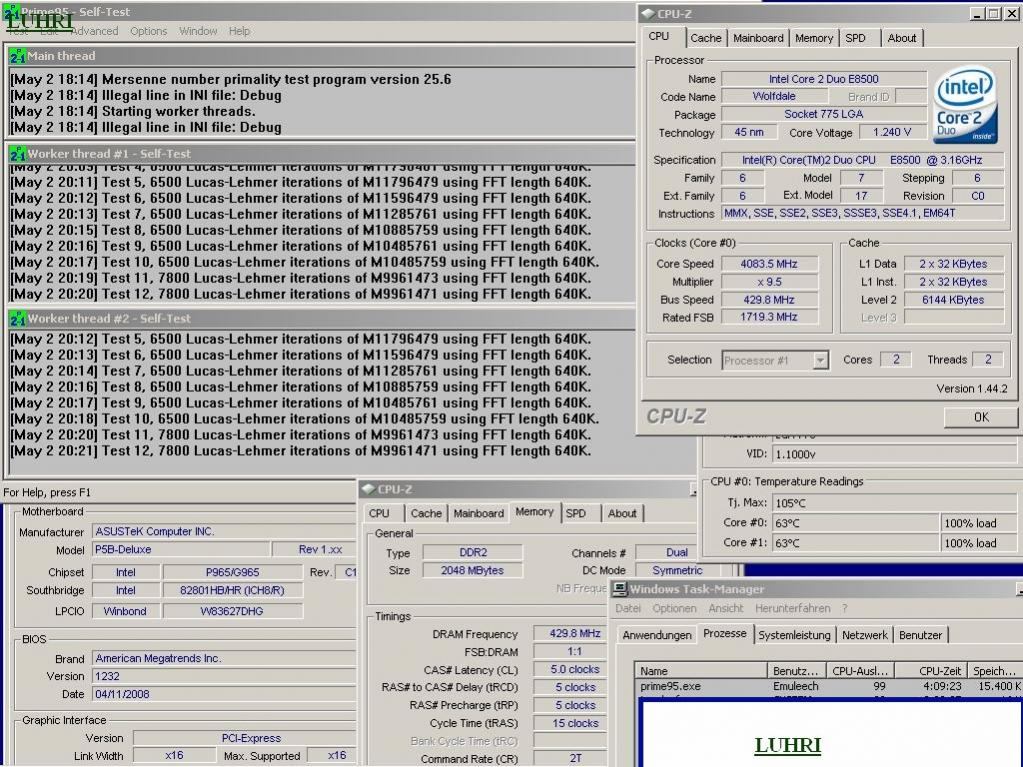Screen dimensions: 1023x767
Task: Click the Core #0 temperature reading 63°C
Action: click(x=855, y=523)
